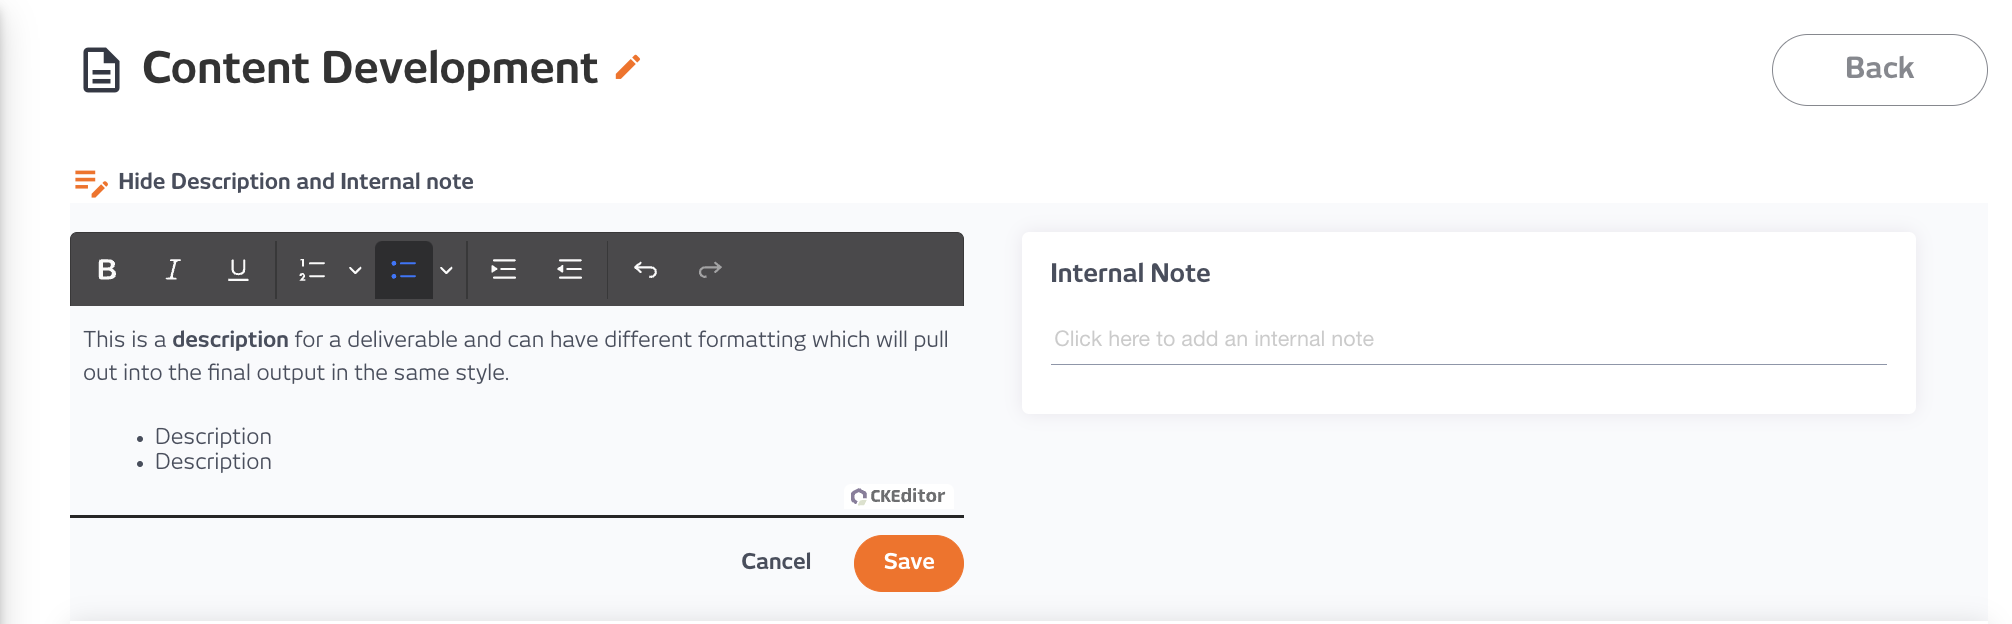
Task: Toggle underline formatting in editor toolbar
Action: [238, 269]
